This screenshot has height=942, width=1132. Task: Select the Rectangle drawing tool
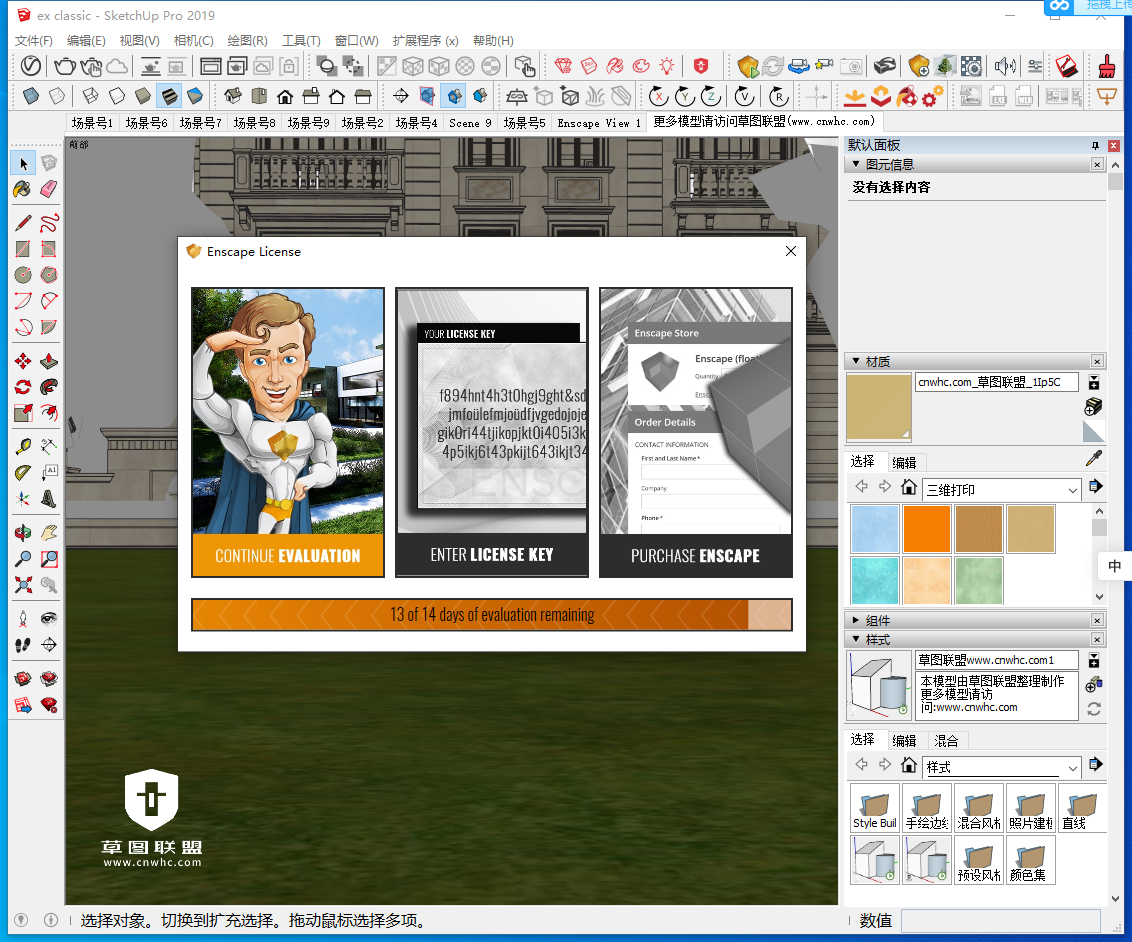(23, 249)
